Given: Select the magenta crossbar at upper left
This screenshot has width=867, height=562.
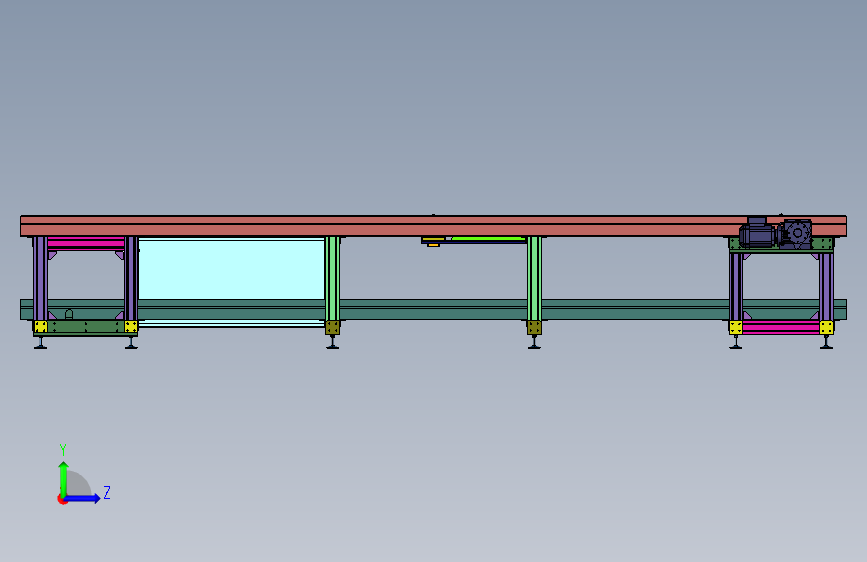Looking at the screenshot, I should click(86, 243).
